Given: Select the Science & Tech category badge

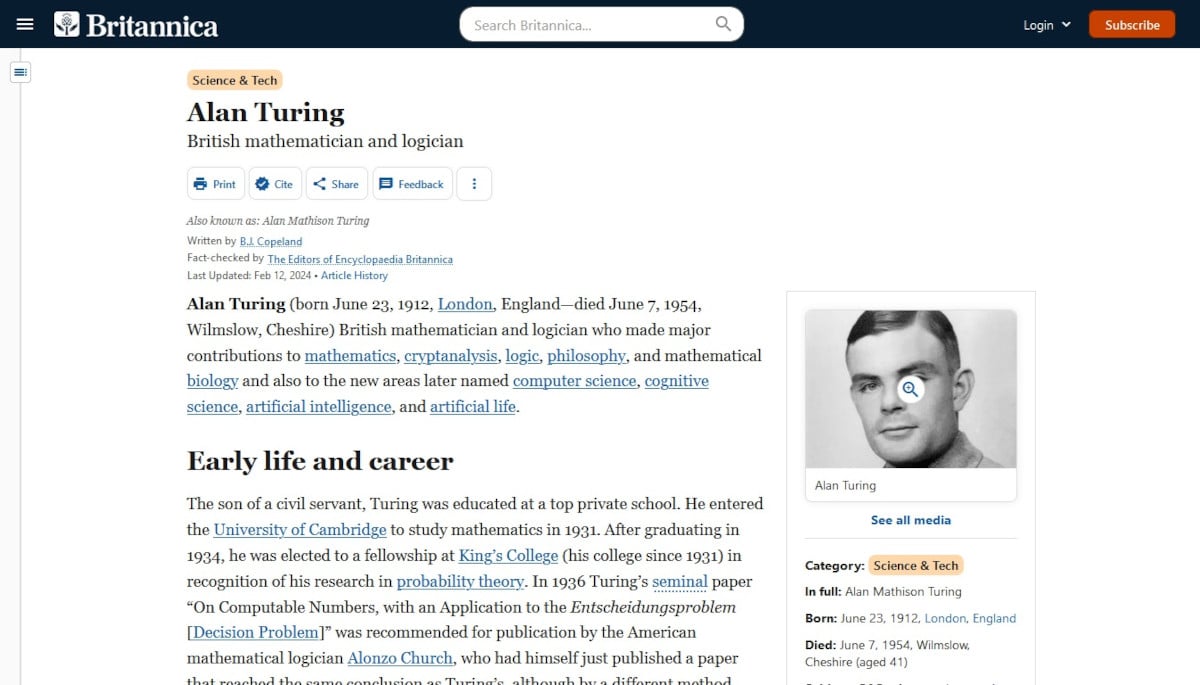Looking at the screenshot, I should (234, 79).
